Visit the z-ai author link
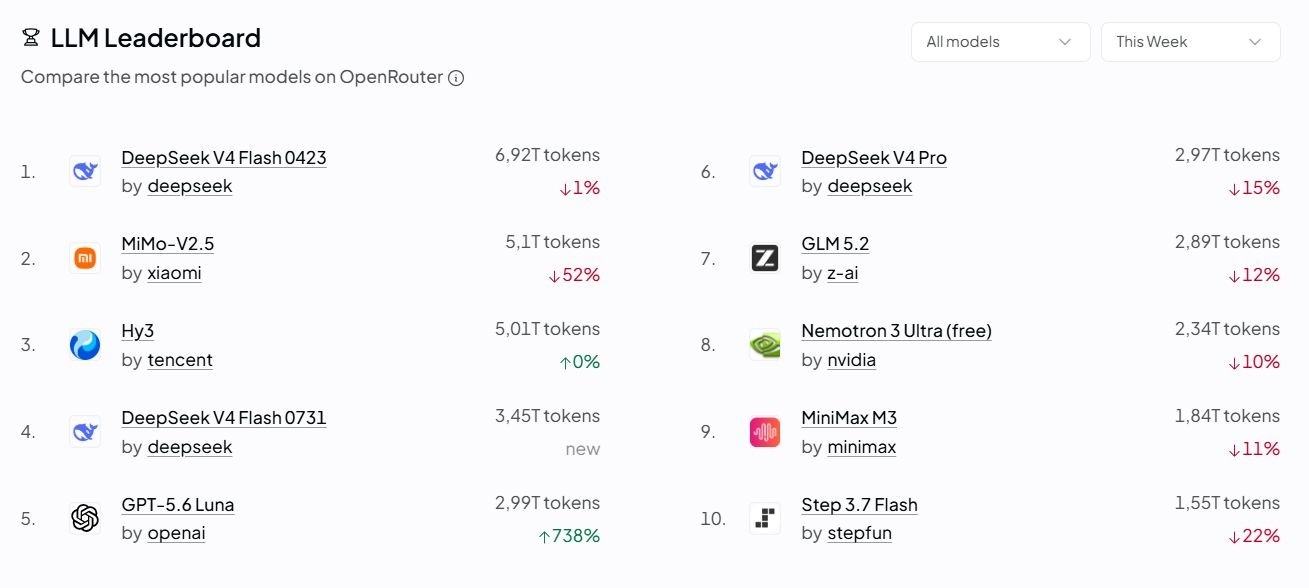Viewport: 1309px width, 588px height. click(x=842, y=273)
